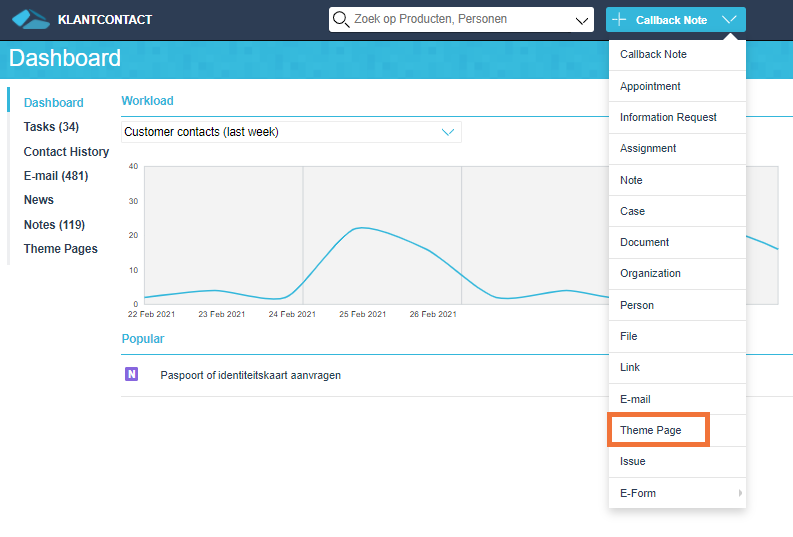This screenshot has width=793, height=537.
Task: Expand the search field dropdown arrow
Action: (582, 21)
